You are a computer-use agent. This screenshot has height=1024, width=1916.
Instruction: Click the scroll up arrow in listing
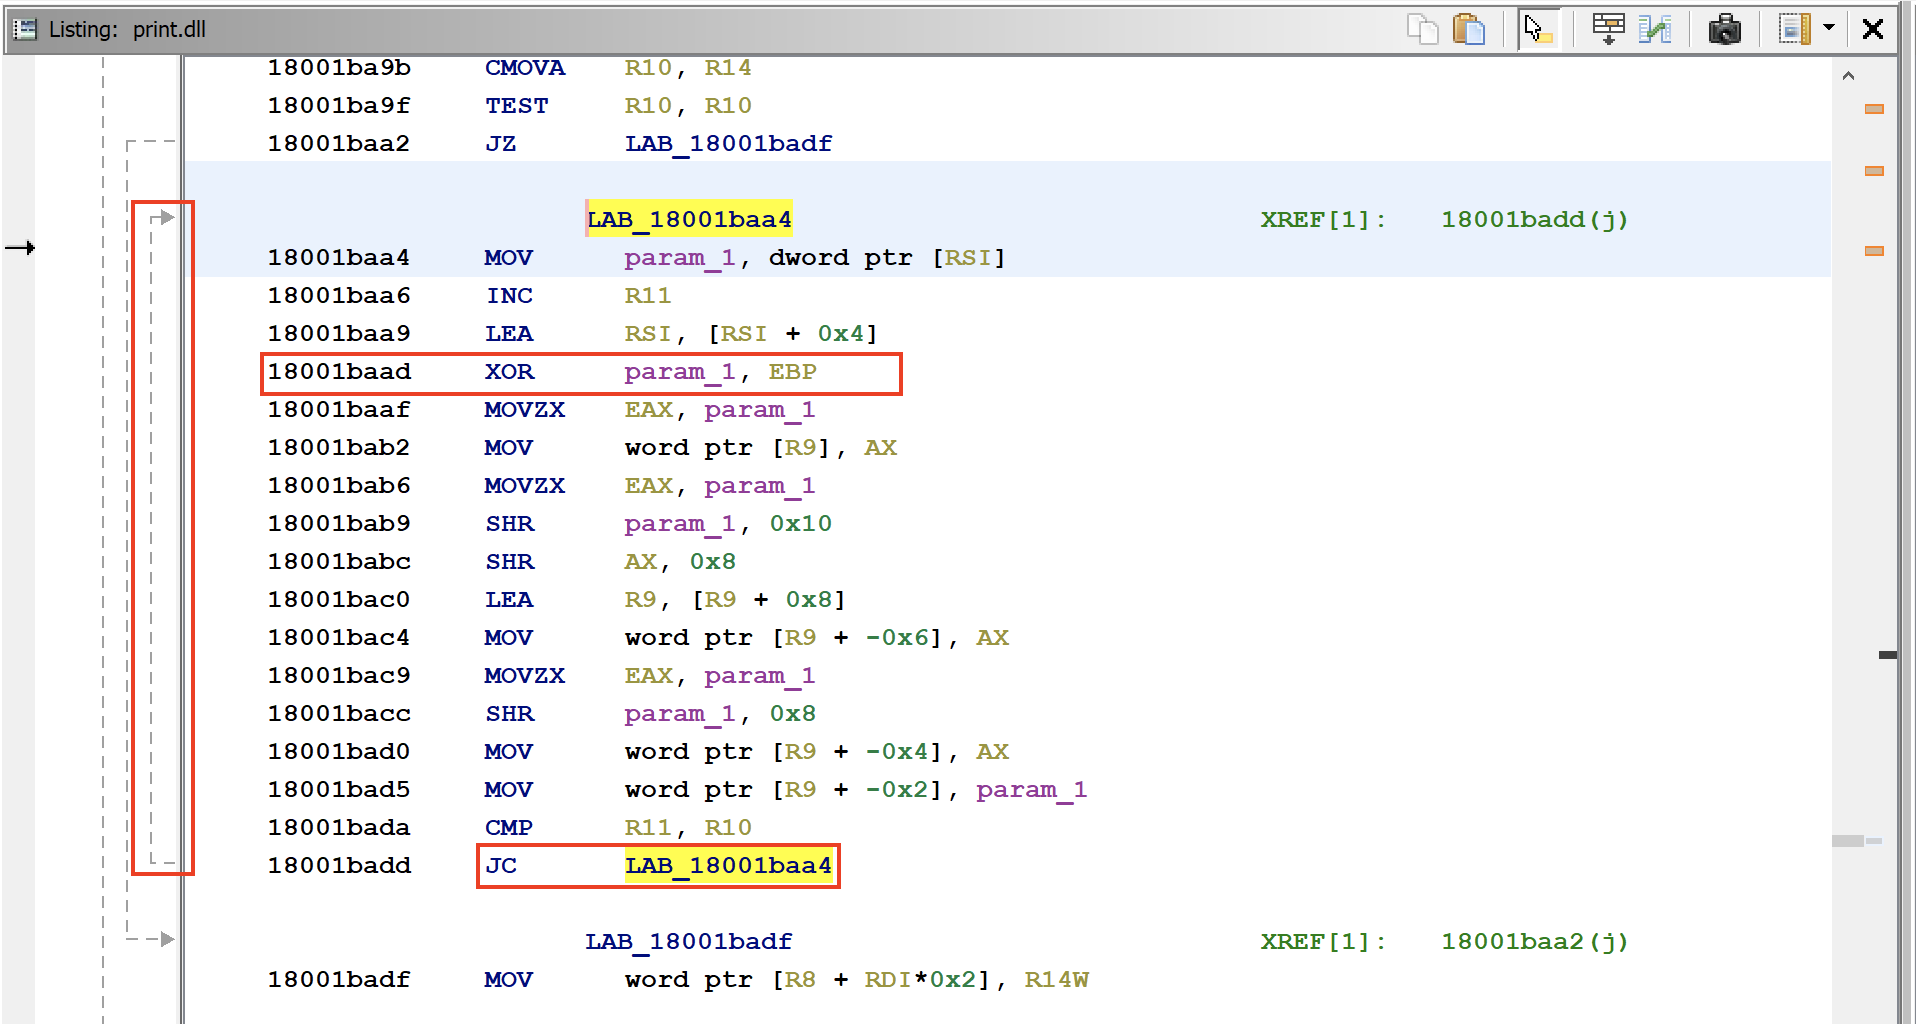[1848, 75]
